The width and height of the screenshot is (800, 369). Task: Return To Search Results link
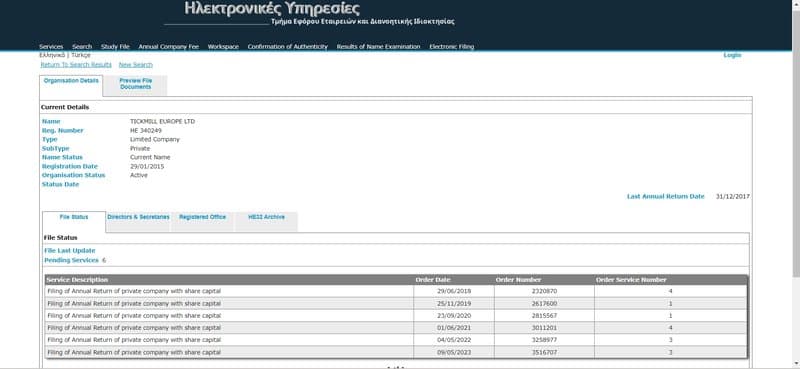[76, 65]
